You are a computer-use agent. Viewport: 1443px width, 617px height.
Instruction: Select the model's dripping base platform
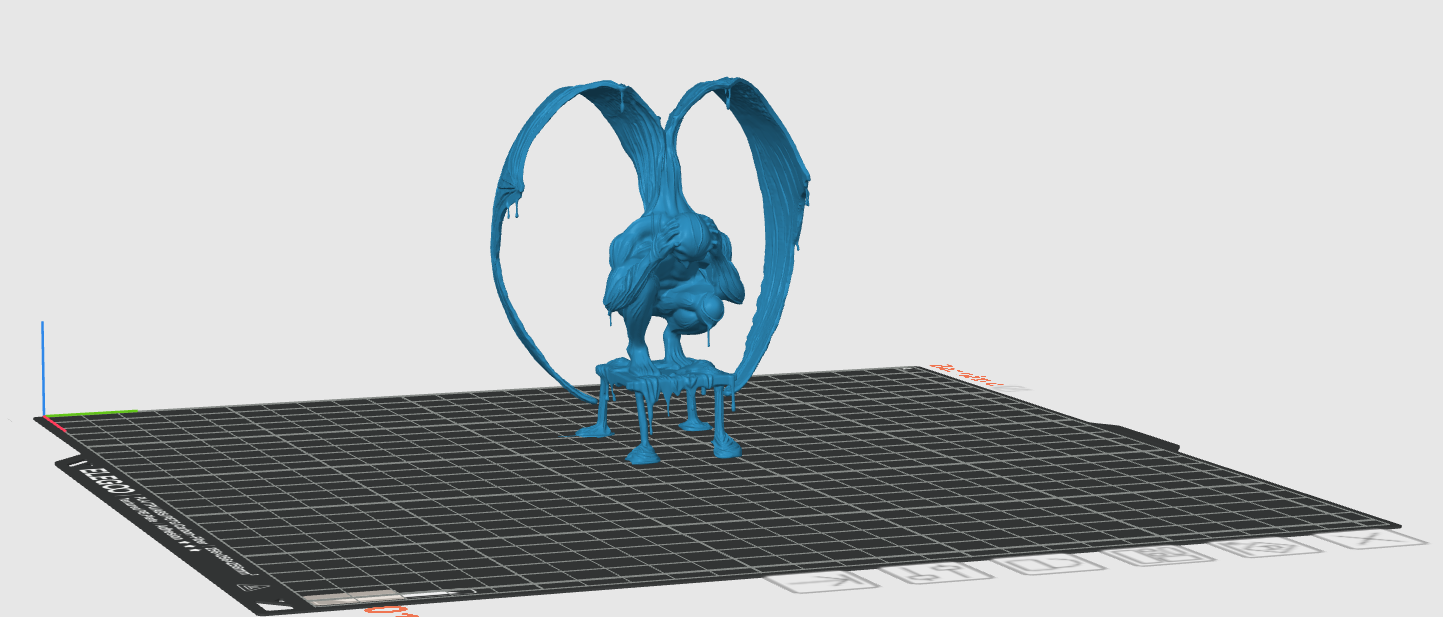(665, 378)
